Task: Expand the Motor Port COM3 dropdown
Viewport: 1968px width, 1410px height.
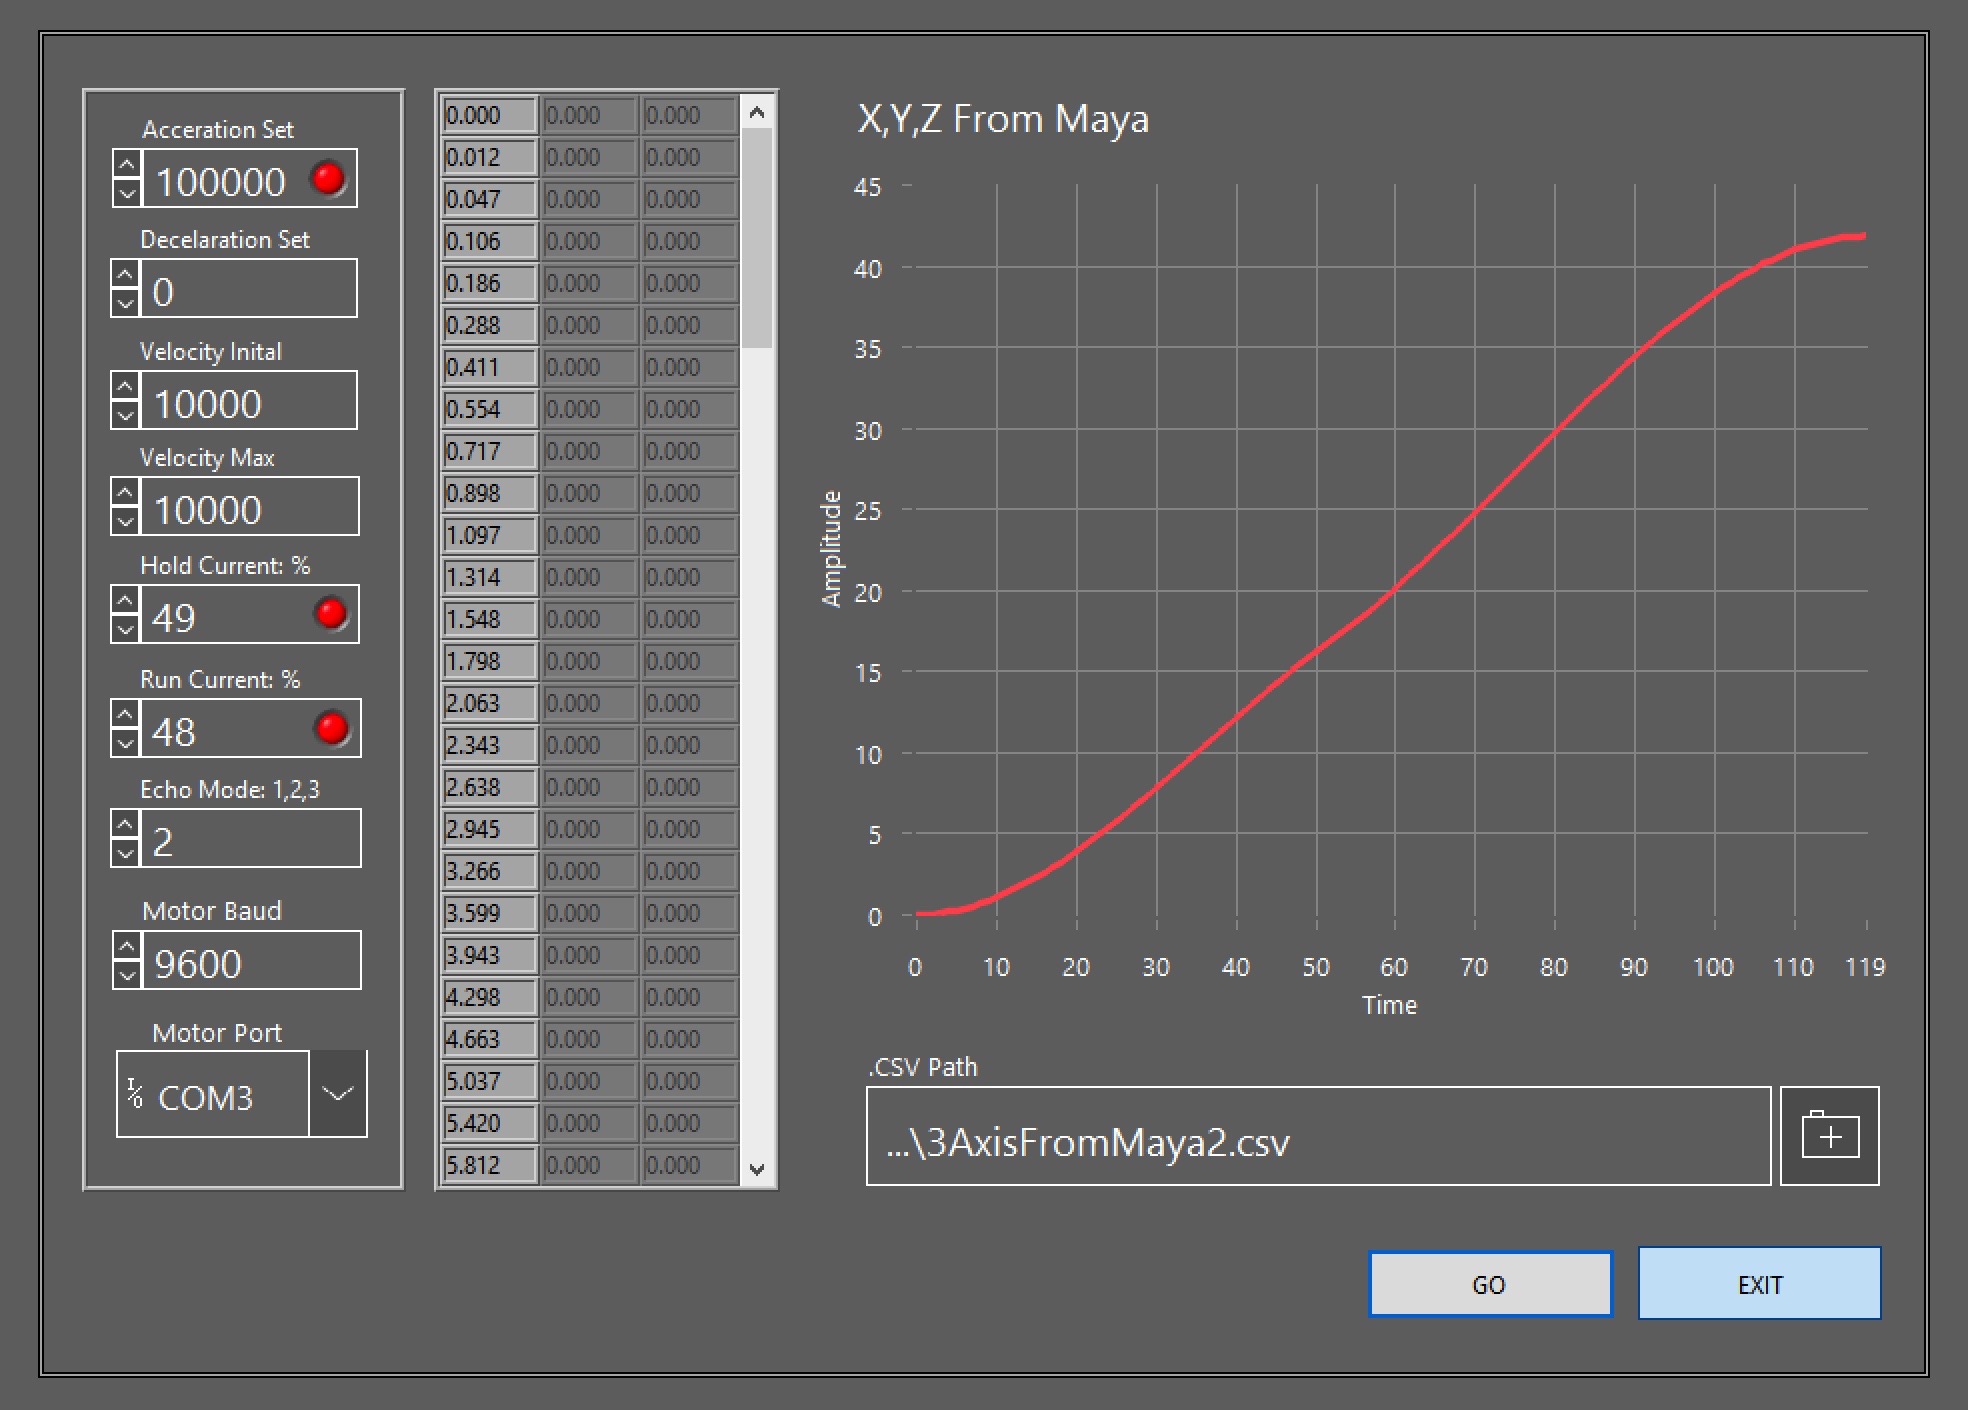Action: click(x=338, y=1093)
